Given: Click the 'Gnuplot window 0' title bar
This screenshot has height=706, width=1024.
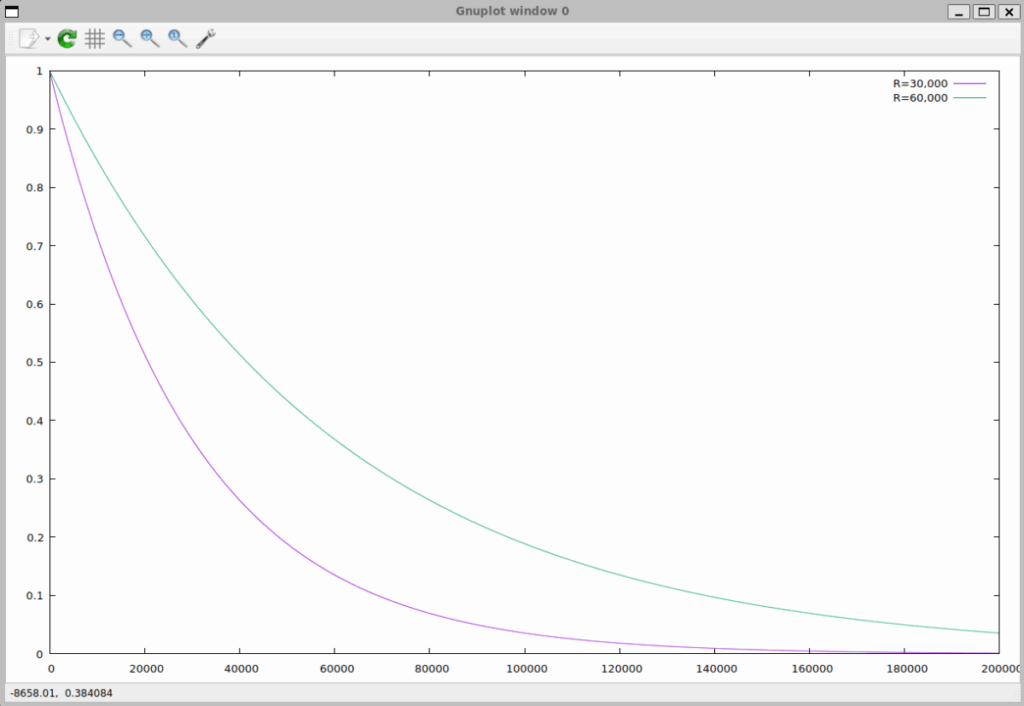Looking at the screenshot, I should click(512, 11).
